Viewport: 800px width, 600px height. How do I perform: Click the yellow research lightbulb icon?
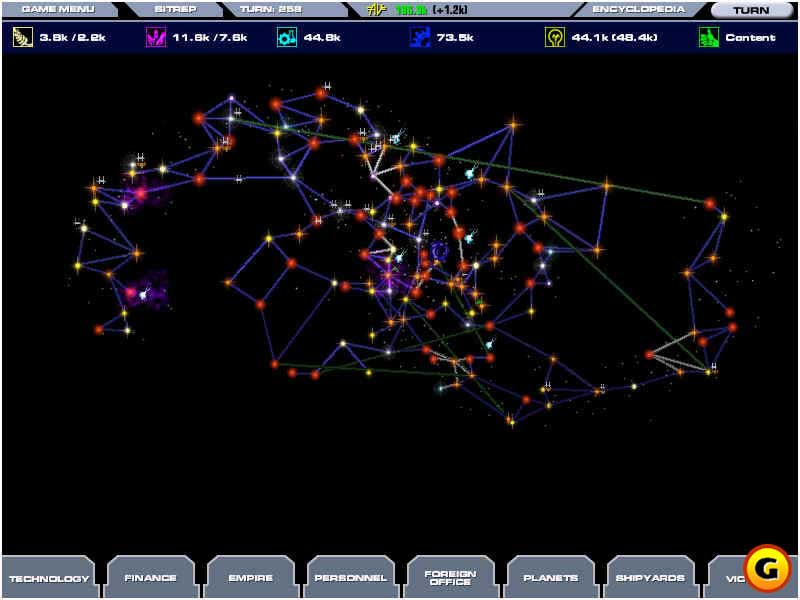[554, 38]
